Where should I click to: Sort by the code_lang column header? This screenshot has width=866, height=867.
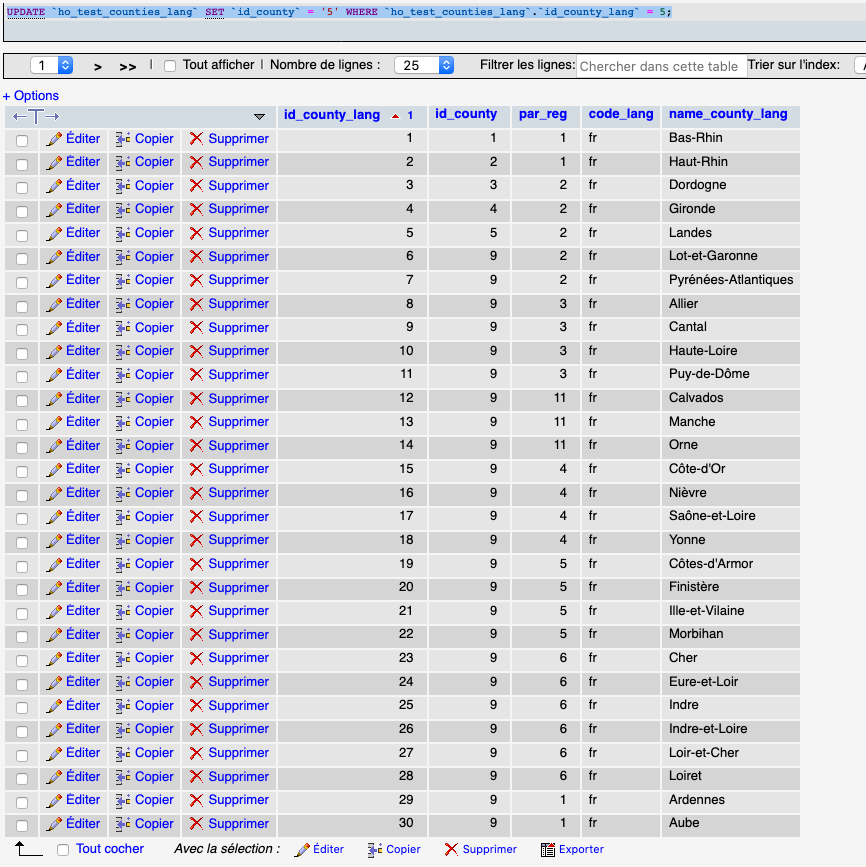[620, 113]
